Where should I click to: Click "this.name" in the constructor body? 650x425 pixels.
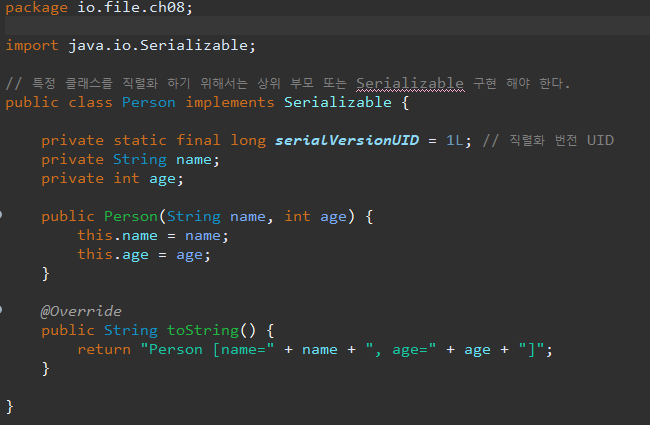(117, 235)
